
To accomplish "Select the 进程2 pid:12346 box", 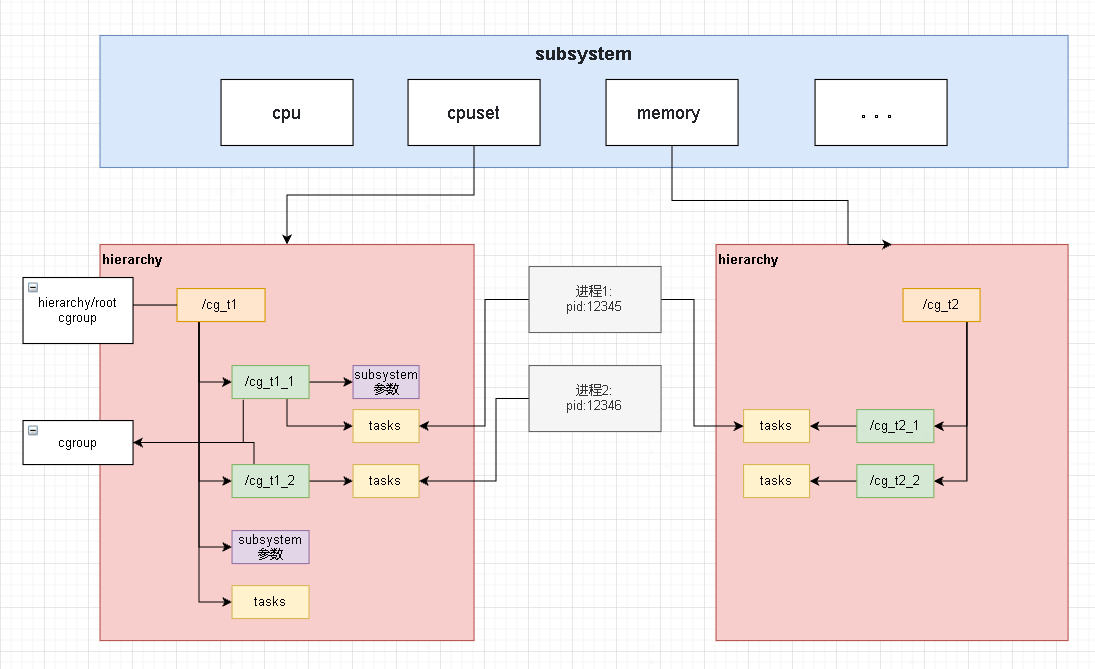I will tap(595, 398).
